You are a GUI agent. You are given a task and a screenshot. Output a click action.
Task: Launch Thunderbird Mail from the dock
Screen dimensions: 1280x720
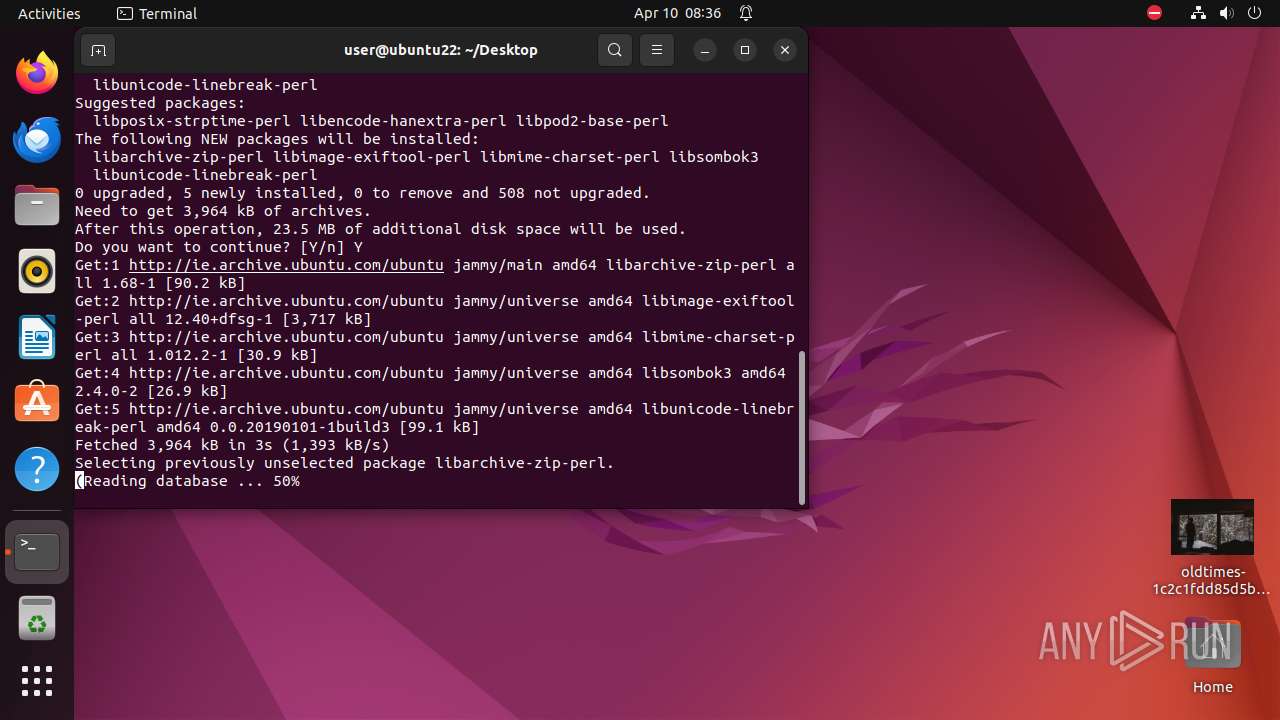click(37, 139)
